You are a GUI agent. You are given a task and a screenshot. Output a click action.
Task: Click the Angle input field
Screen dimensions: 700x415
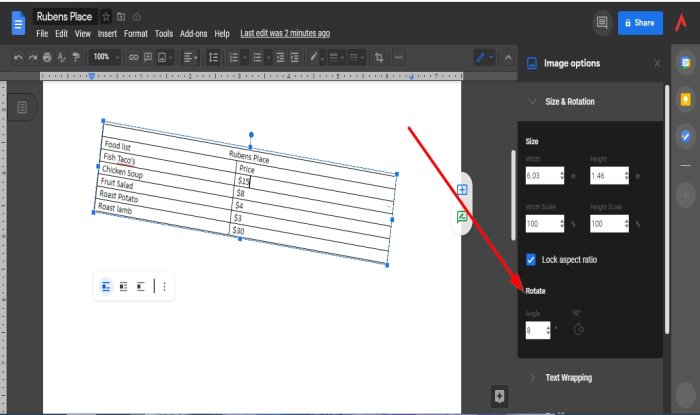[x=536, y=330]
